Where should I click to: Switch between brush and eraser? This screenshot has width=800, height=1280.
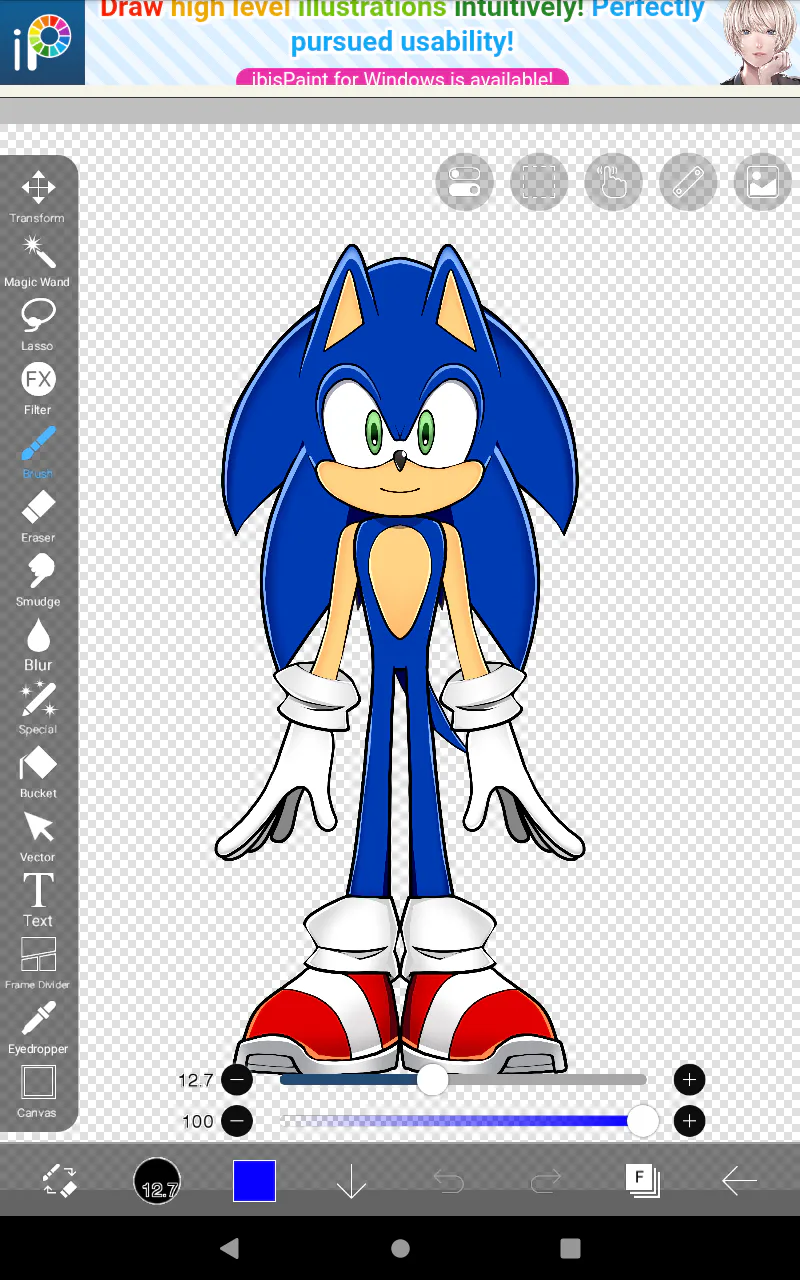(60, 1181)
